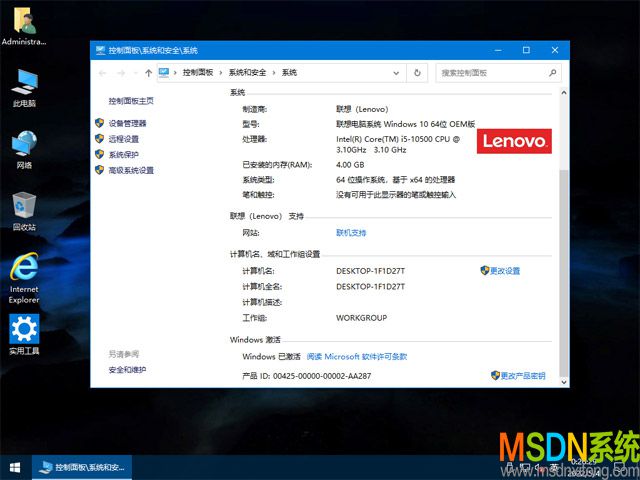Open 阅读 Microsoft 软件许可条款 link

pyautogui.click(x=357, y=356)
